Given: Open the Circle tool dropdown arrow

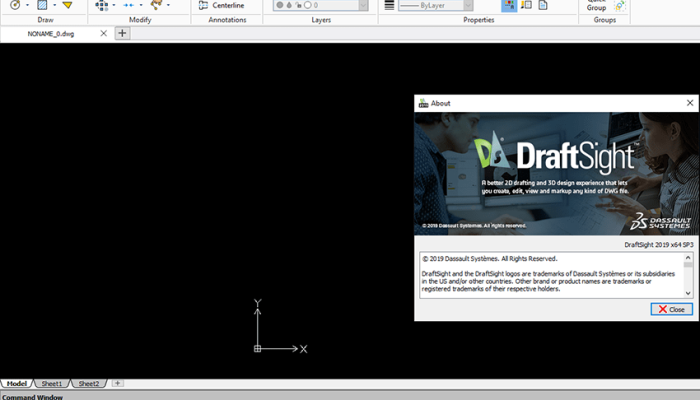Looking at the screenshot, I should [x=27, y=5].
